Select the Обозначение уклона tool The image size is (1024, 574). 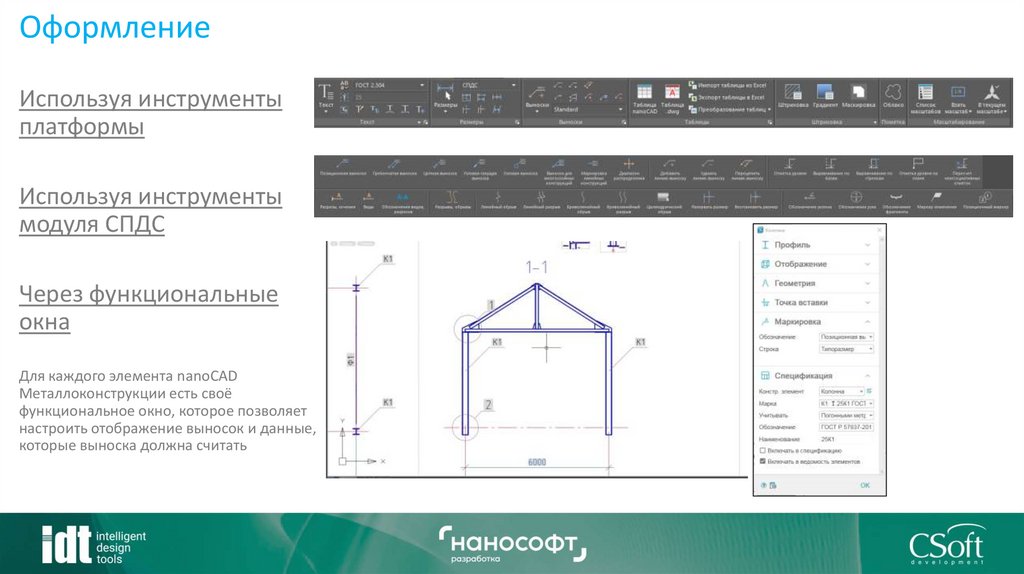(810, 200)
